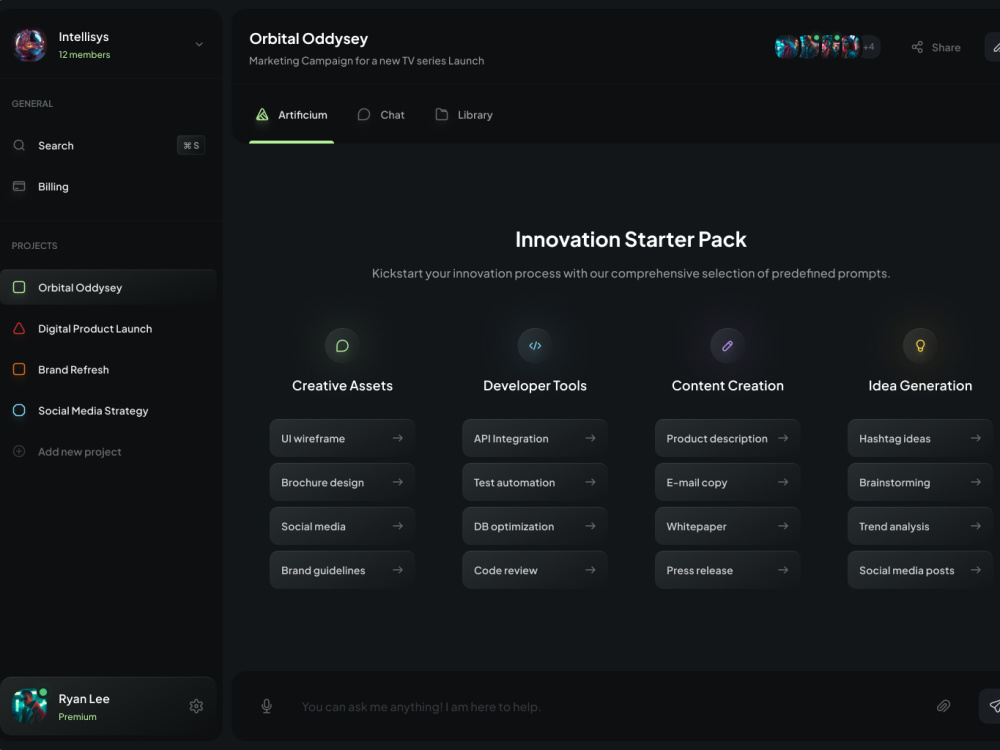Screen dimensions: 1000x750
Task: Choose the Hashtag ideas prompt
Action: [x=920, y=438]
